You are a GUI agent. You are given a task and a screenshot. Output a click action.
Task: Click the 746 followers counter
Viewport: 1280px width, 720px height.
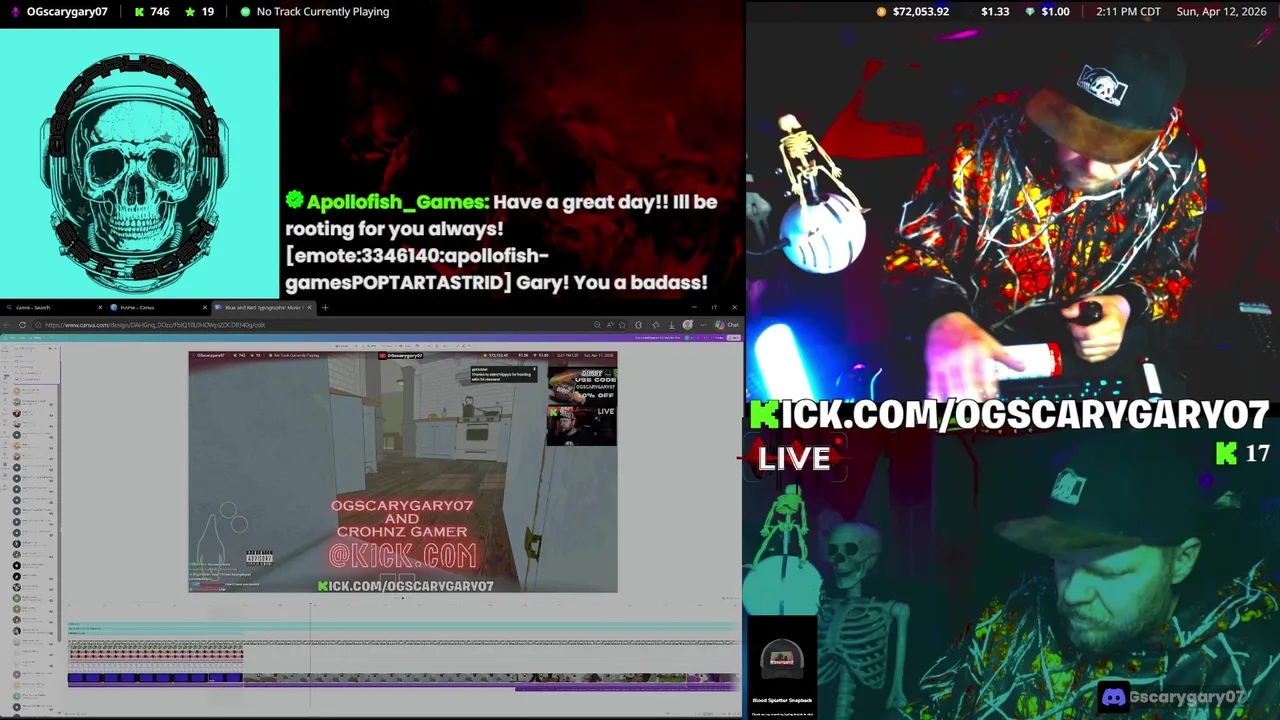pyautogui.click(x=160, y=12)
